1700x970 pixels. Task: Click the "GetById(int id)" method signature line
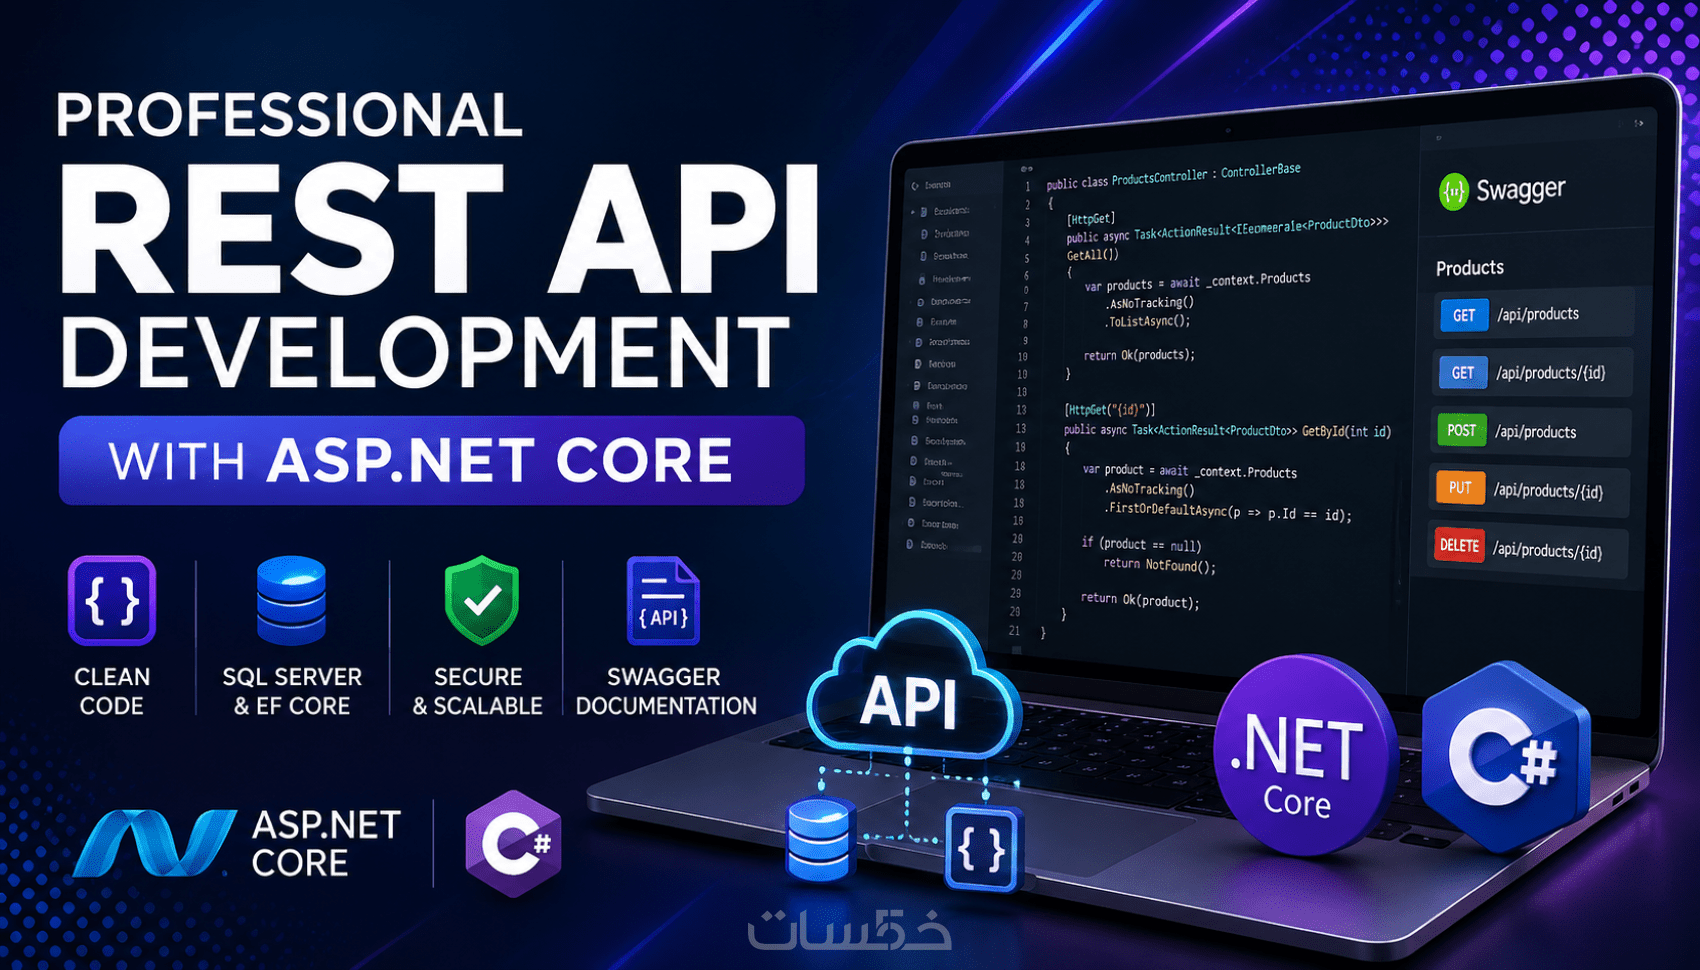pyautogui.click(x=1227, y=430)
